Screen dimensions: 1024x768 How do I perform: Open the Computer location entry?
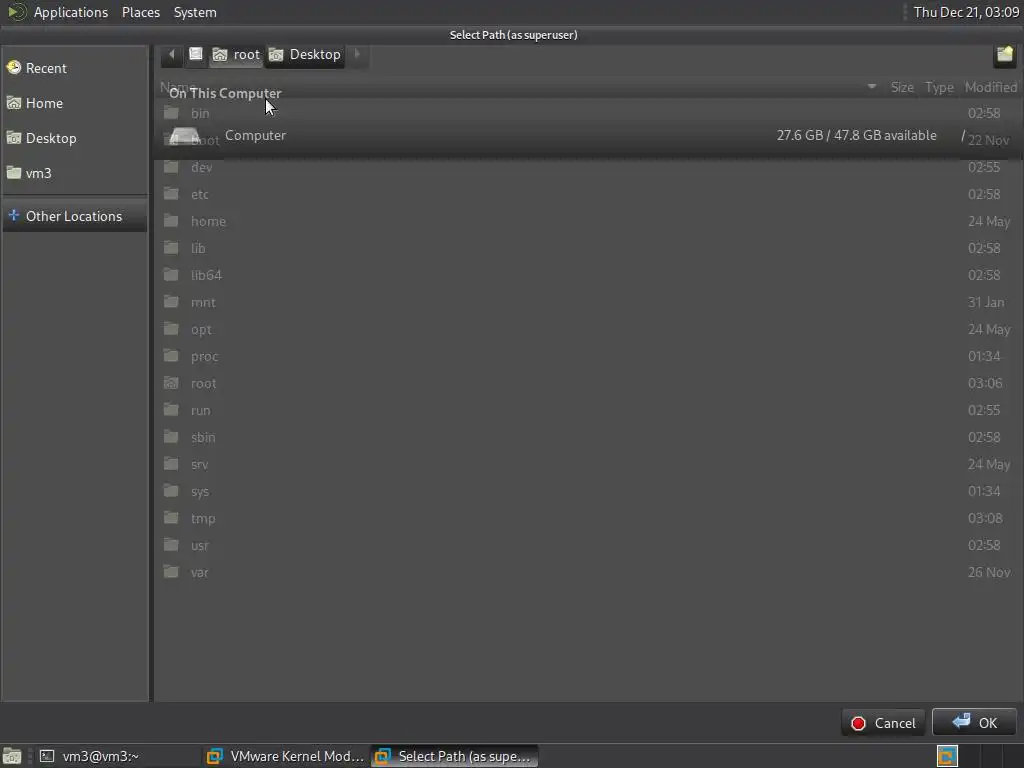[x=589, y=136]
